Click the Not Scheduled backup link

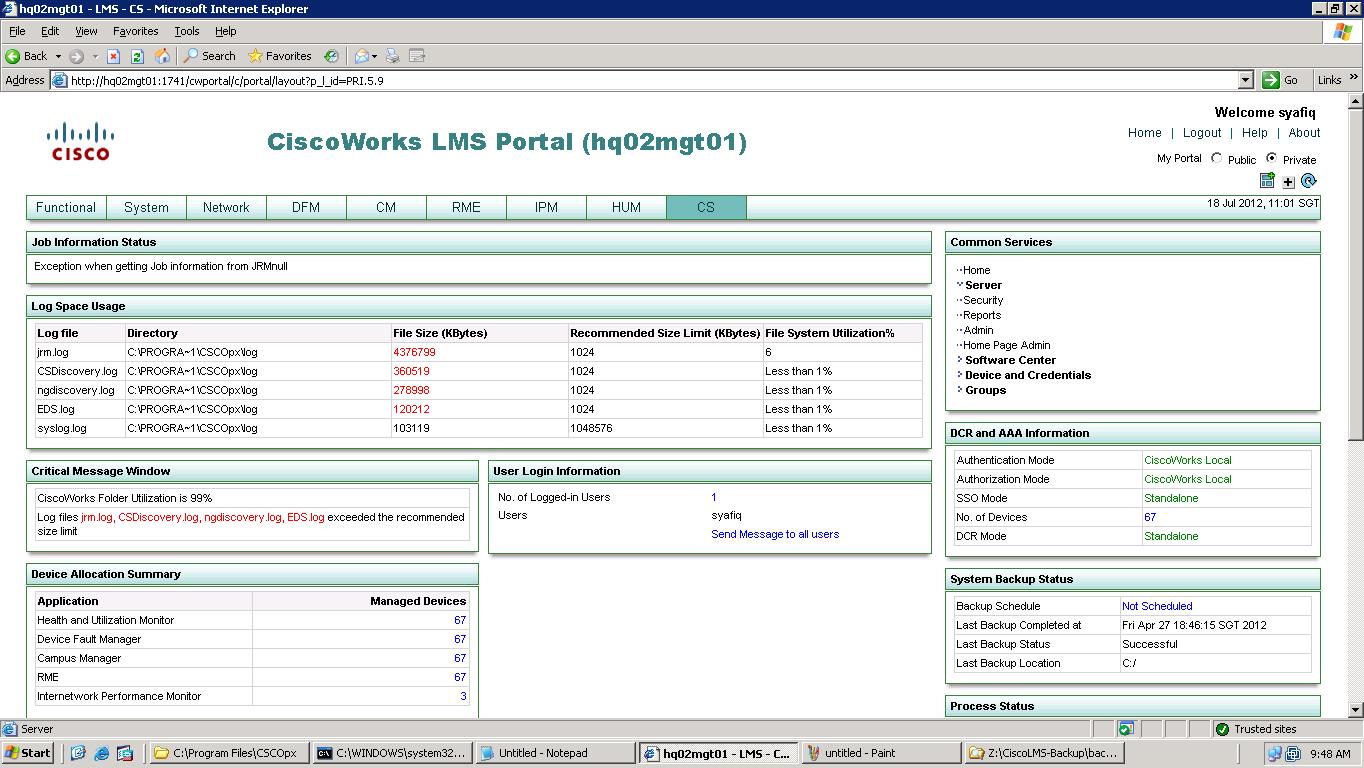[1157, 606]
